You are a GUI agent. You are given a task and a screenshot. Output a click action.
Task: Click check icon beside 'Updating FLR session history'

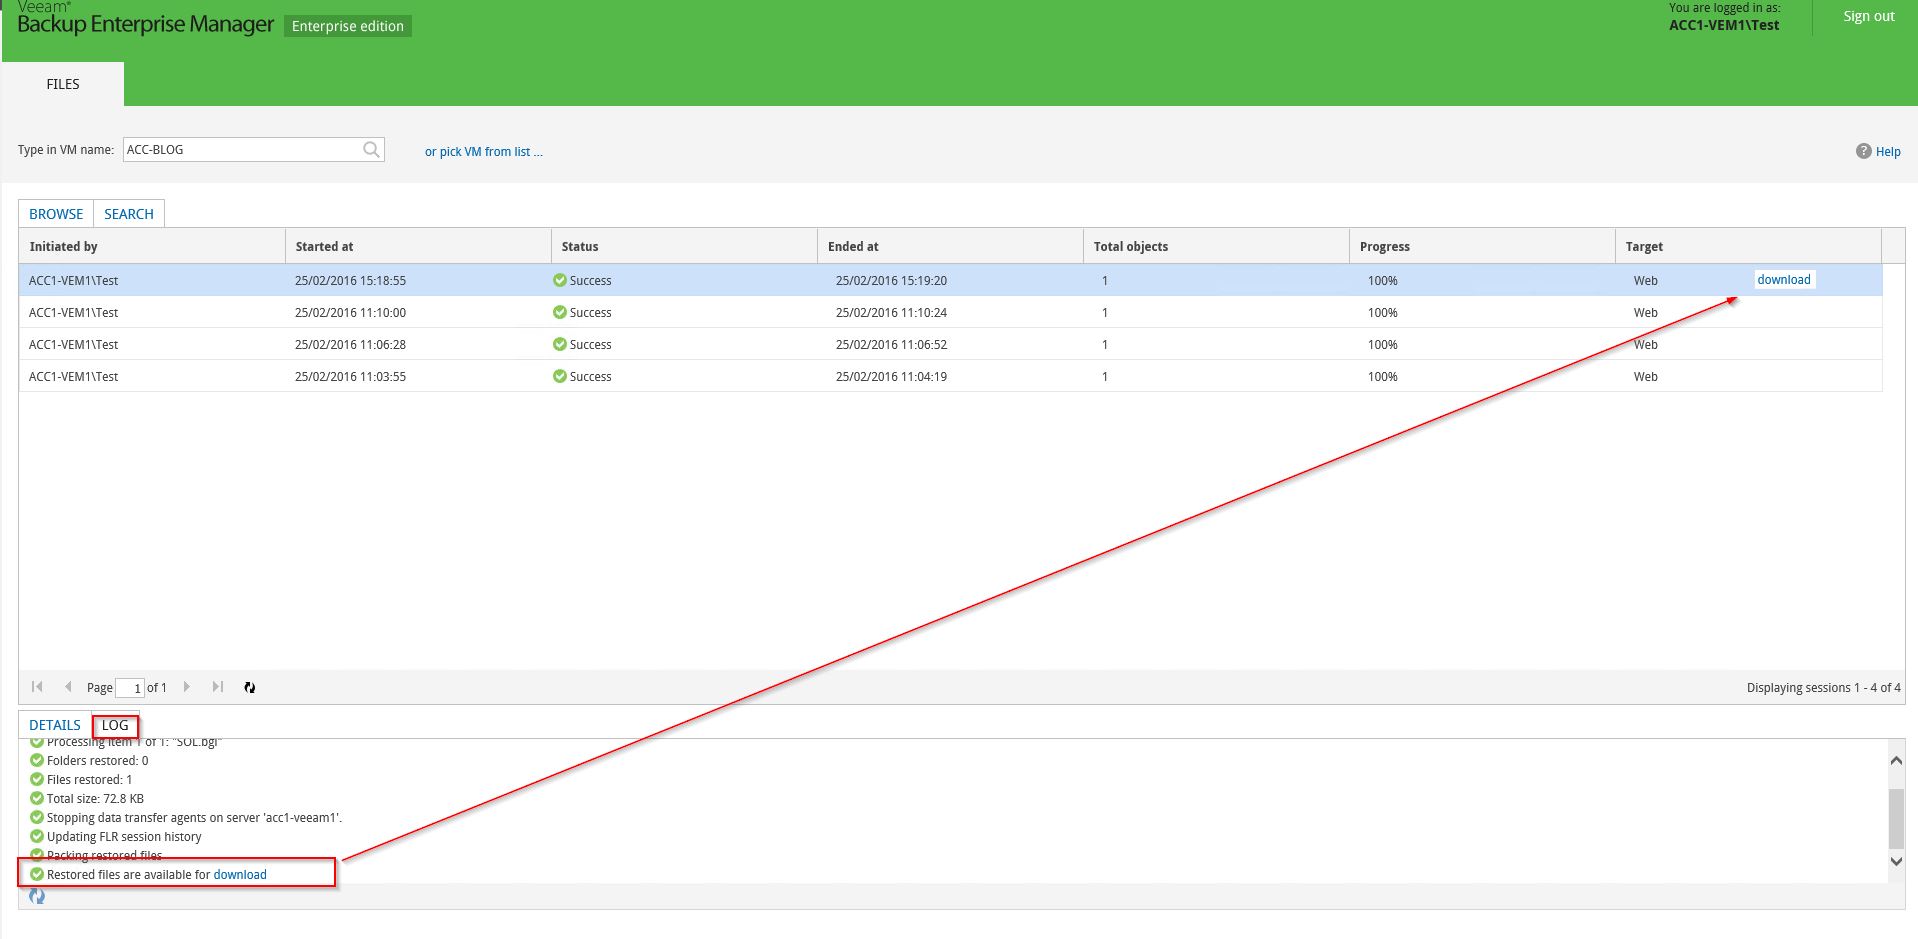click(37, 836)
